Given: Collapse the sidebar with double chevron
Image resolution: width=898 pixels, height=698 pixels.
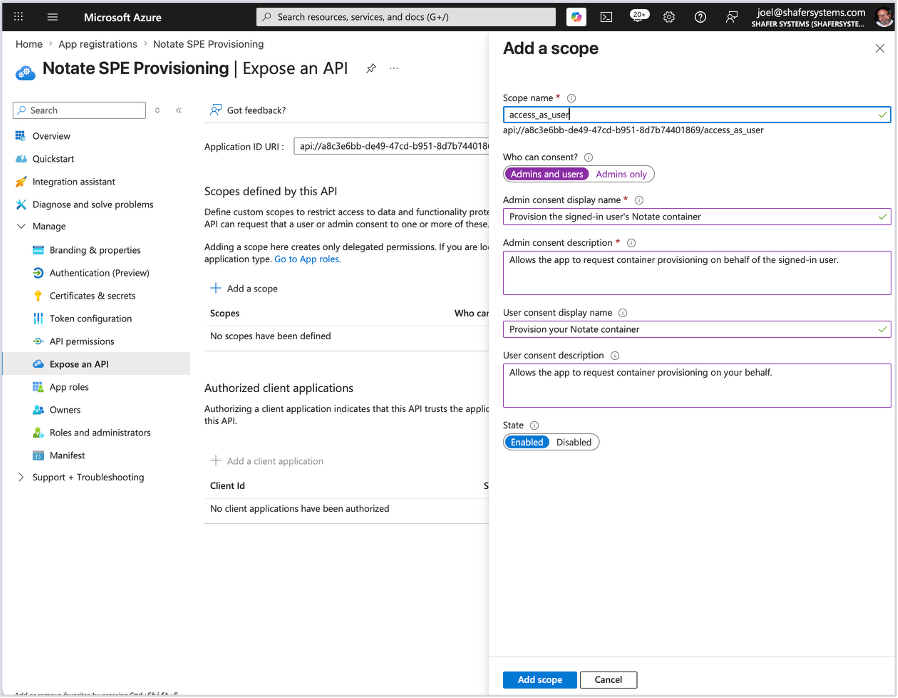Looking at the screenshot, I should coord(179,111).
